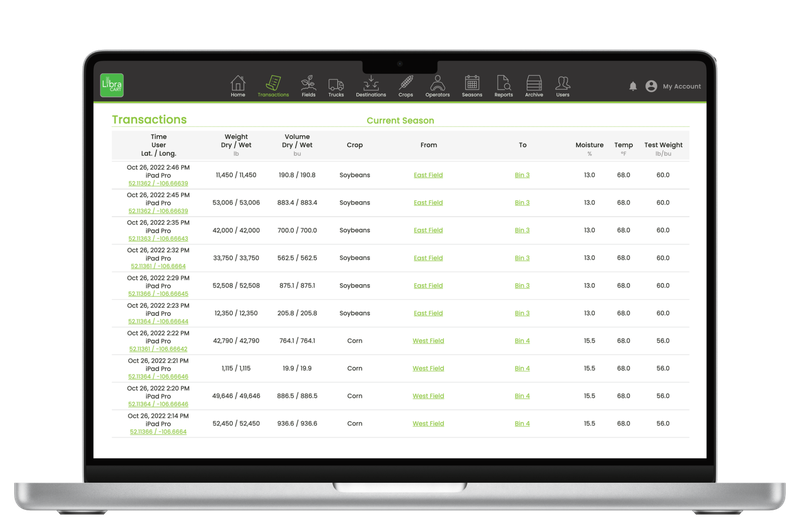Open Bin 3 link in 2:23 PM row
Screen dimensions: 800x519
coord(522,313)
